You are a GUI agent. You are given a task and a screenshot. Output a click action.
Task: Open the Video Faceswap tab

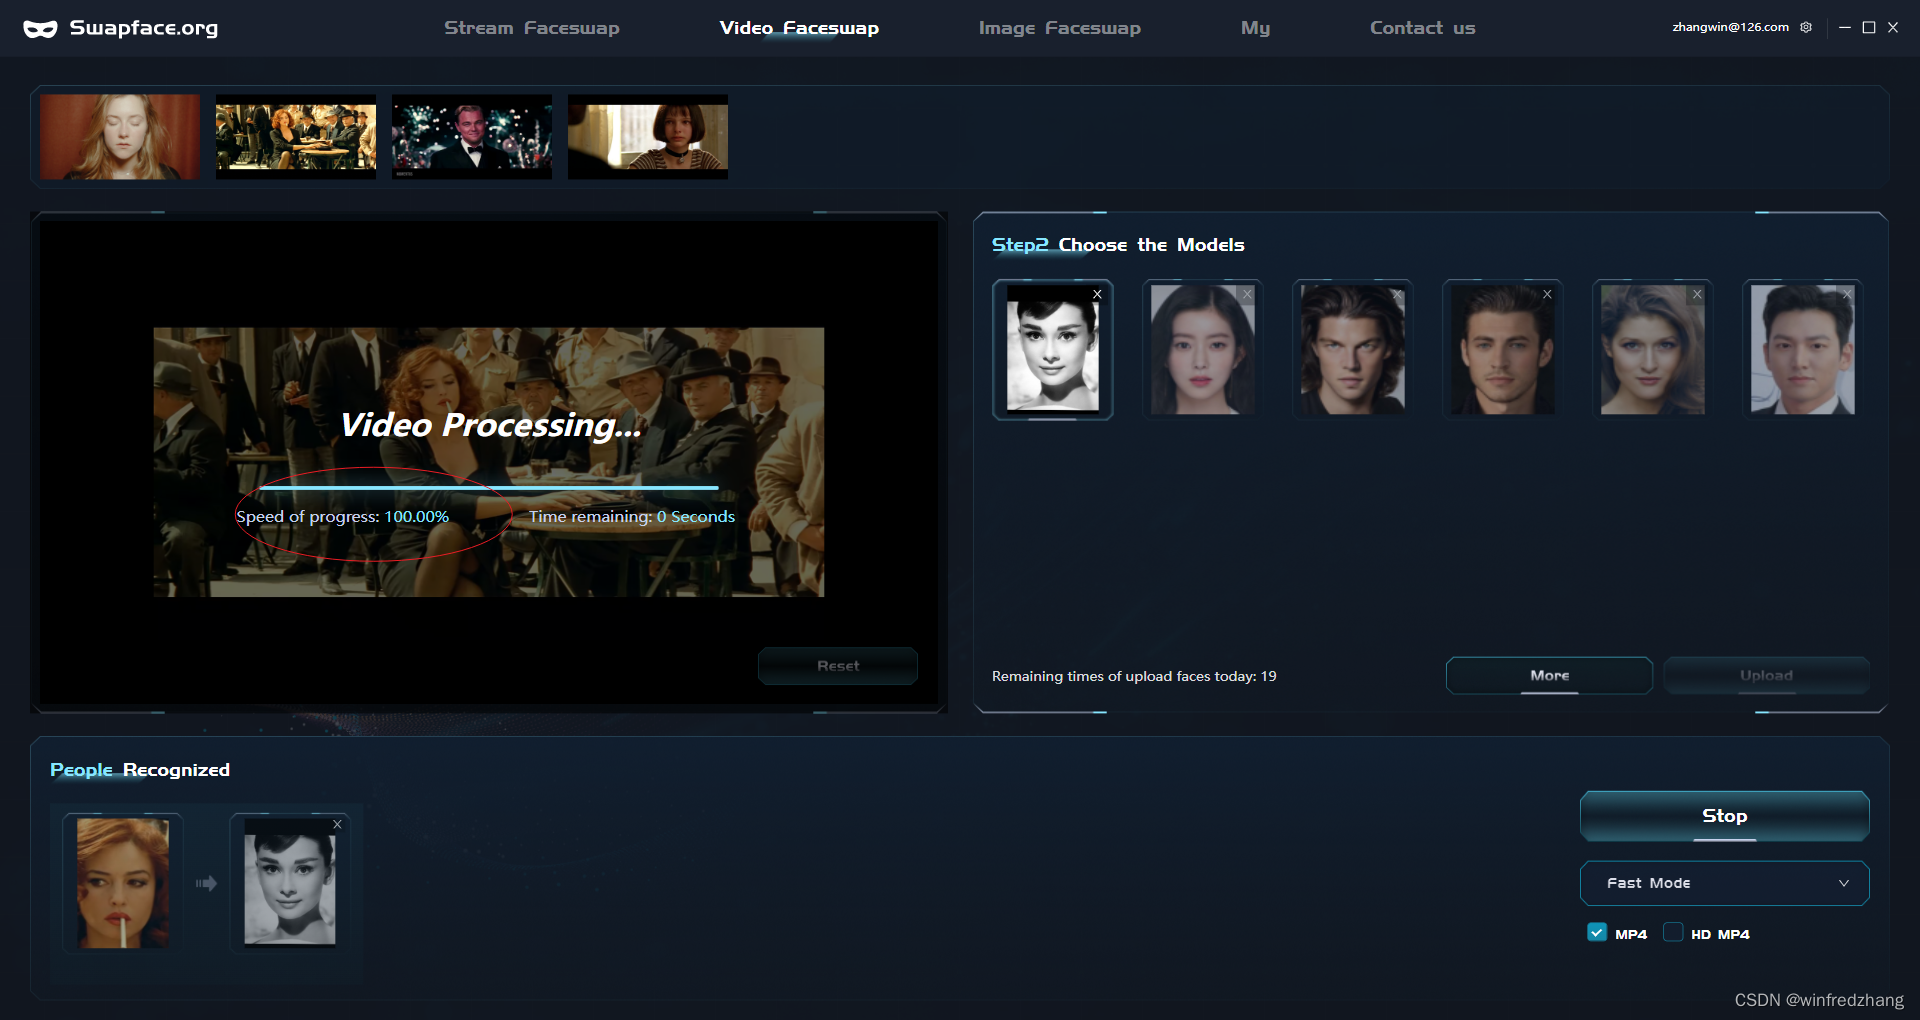point(799,28)
